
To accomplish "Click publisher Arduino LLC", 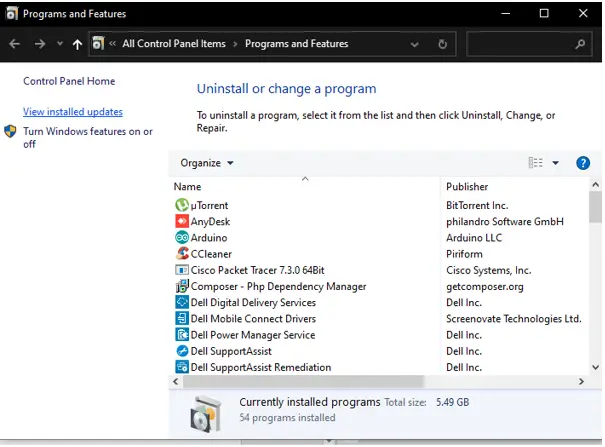I will pos(474,238).
